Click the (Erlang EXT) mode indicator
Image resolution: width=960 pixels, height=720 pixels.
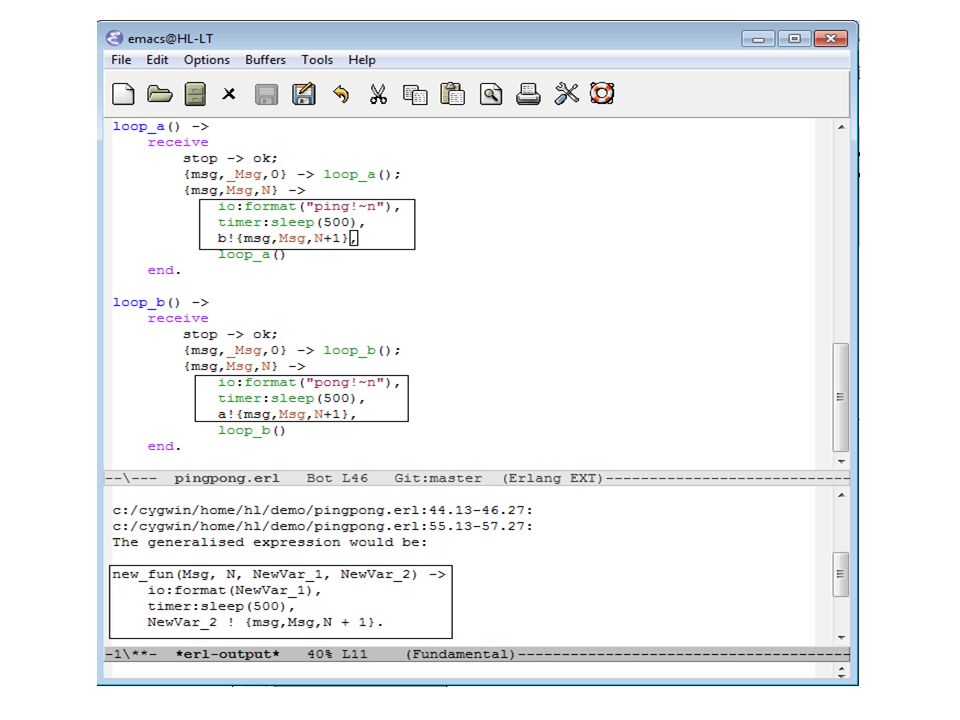(553, 478)
